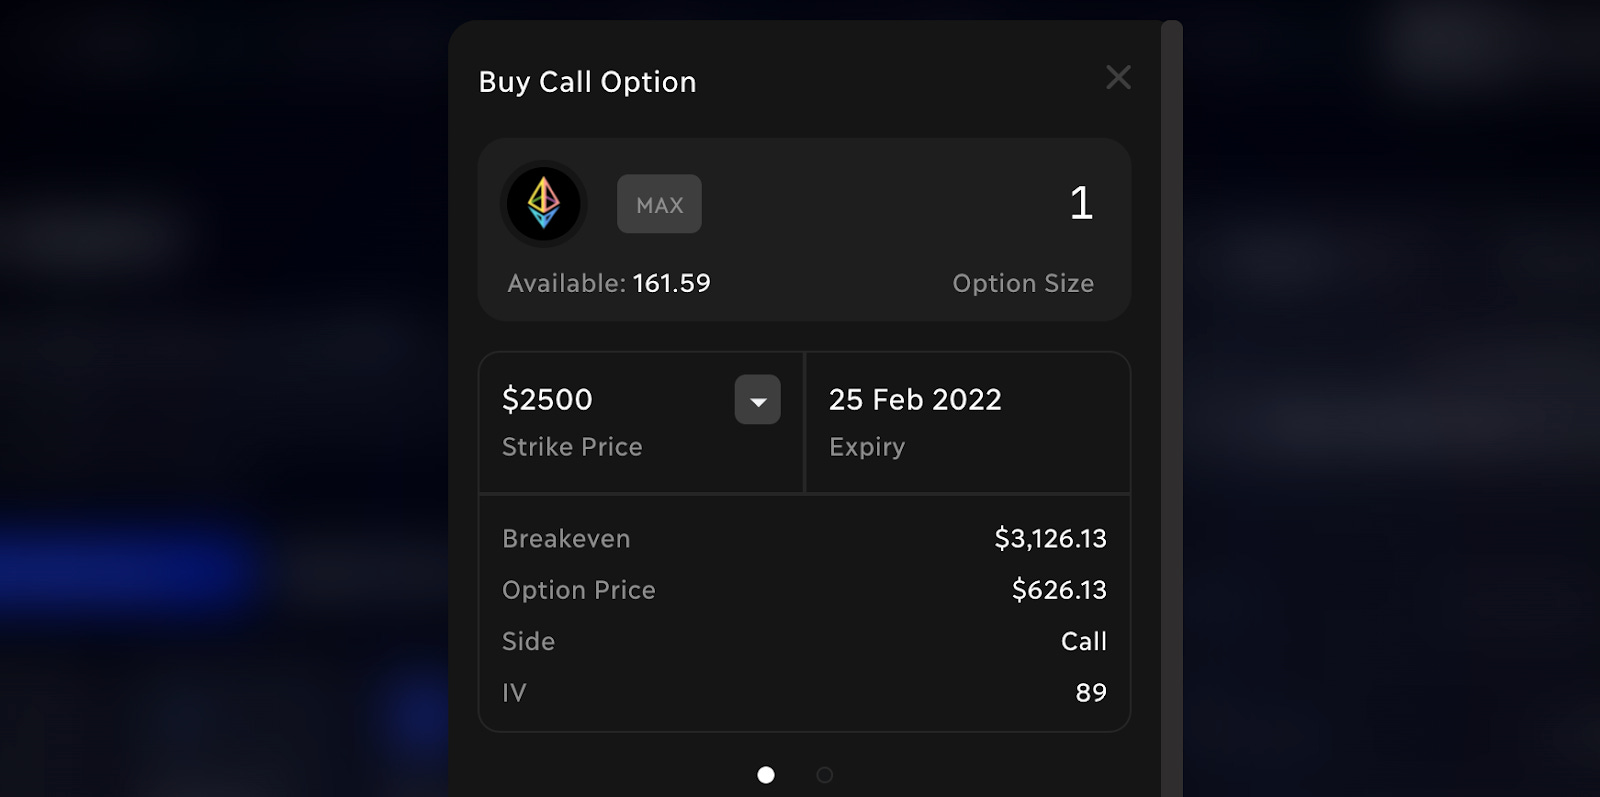Viewport: 1600px width, 797px height.
Task: Click the Option Size label
Action: [1023, 284]
